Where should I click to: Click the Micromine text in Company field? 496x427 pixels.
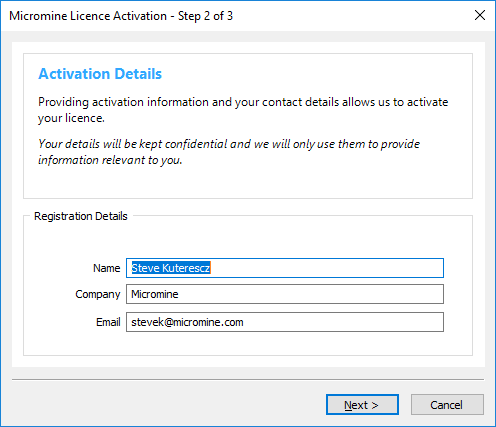click(x=155, y=294)
